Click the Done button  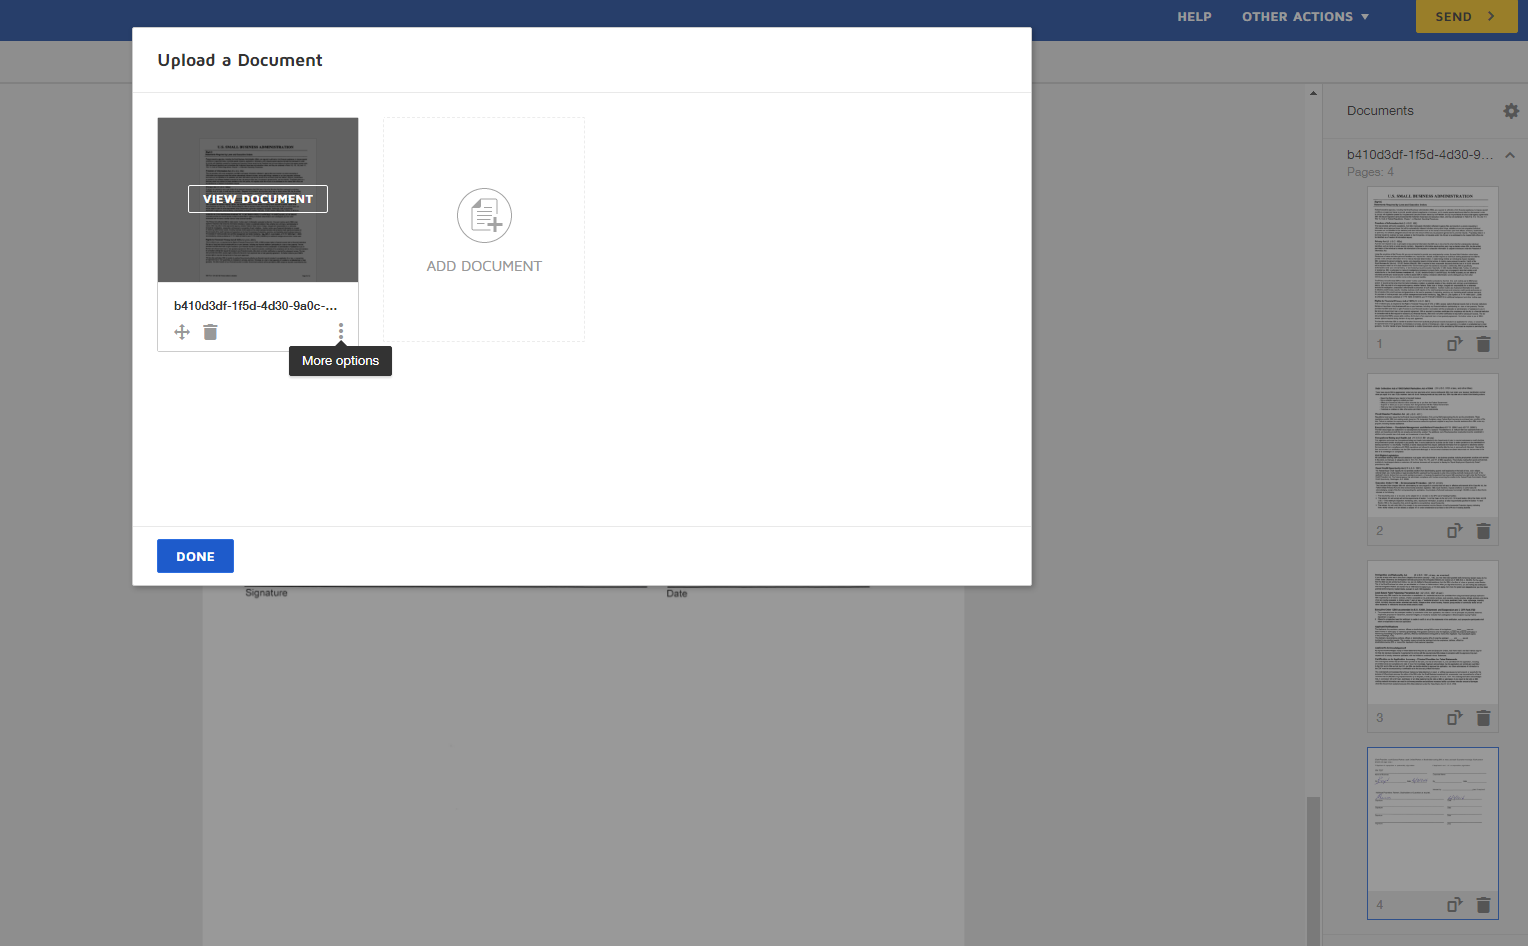[195, 556]
